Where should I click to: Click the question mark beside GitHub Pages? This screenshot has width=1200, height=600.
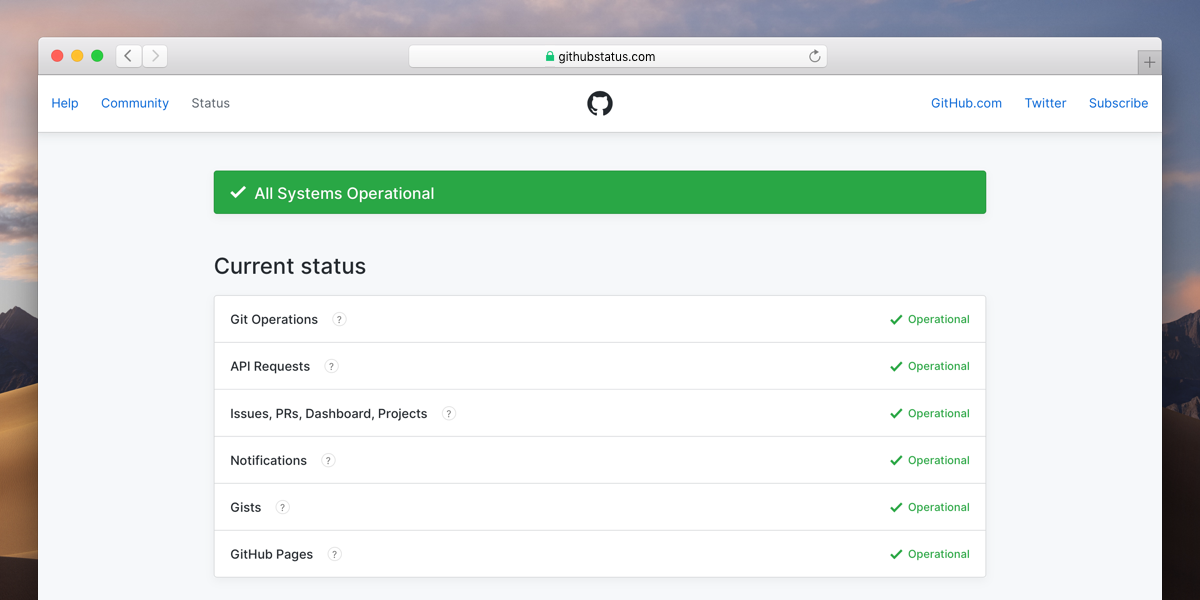pyautogui.click(x=334, y=554)
